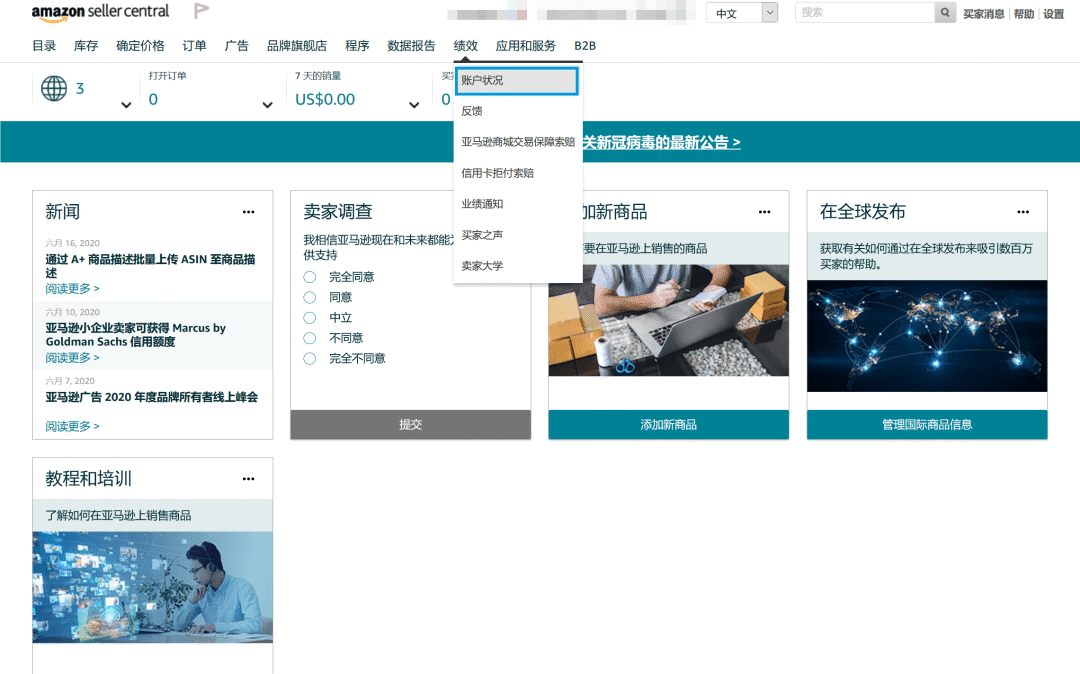
Task: Select the 完全不同意 survey option
Action: (308, 358)
